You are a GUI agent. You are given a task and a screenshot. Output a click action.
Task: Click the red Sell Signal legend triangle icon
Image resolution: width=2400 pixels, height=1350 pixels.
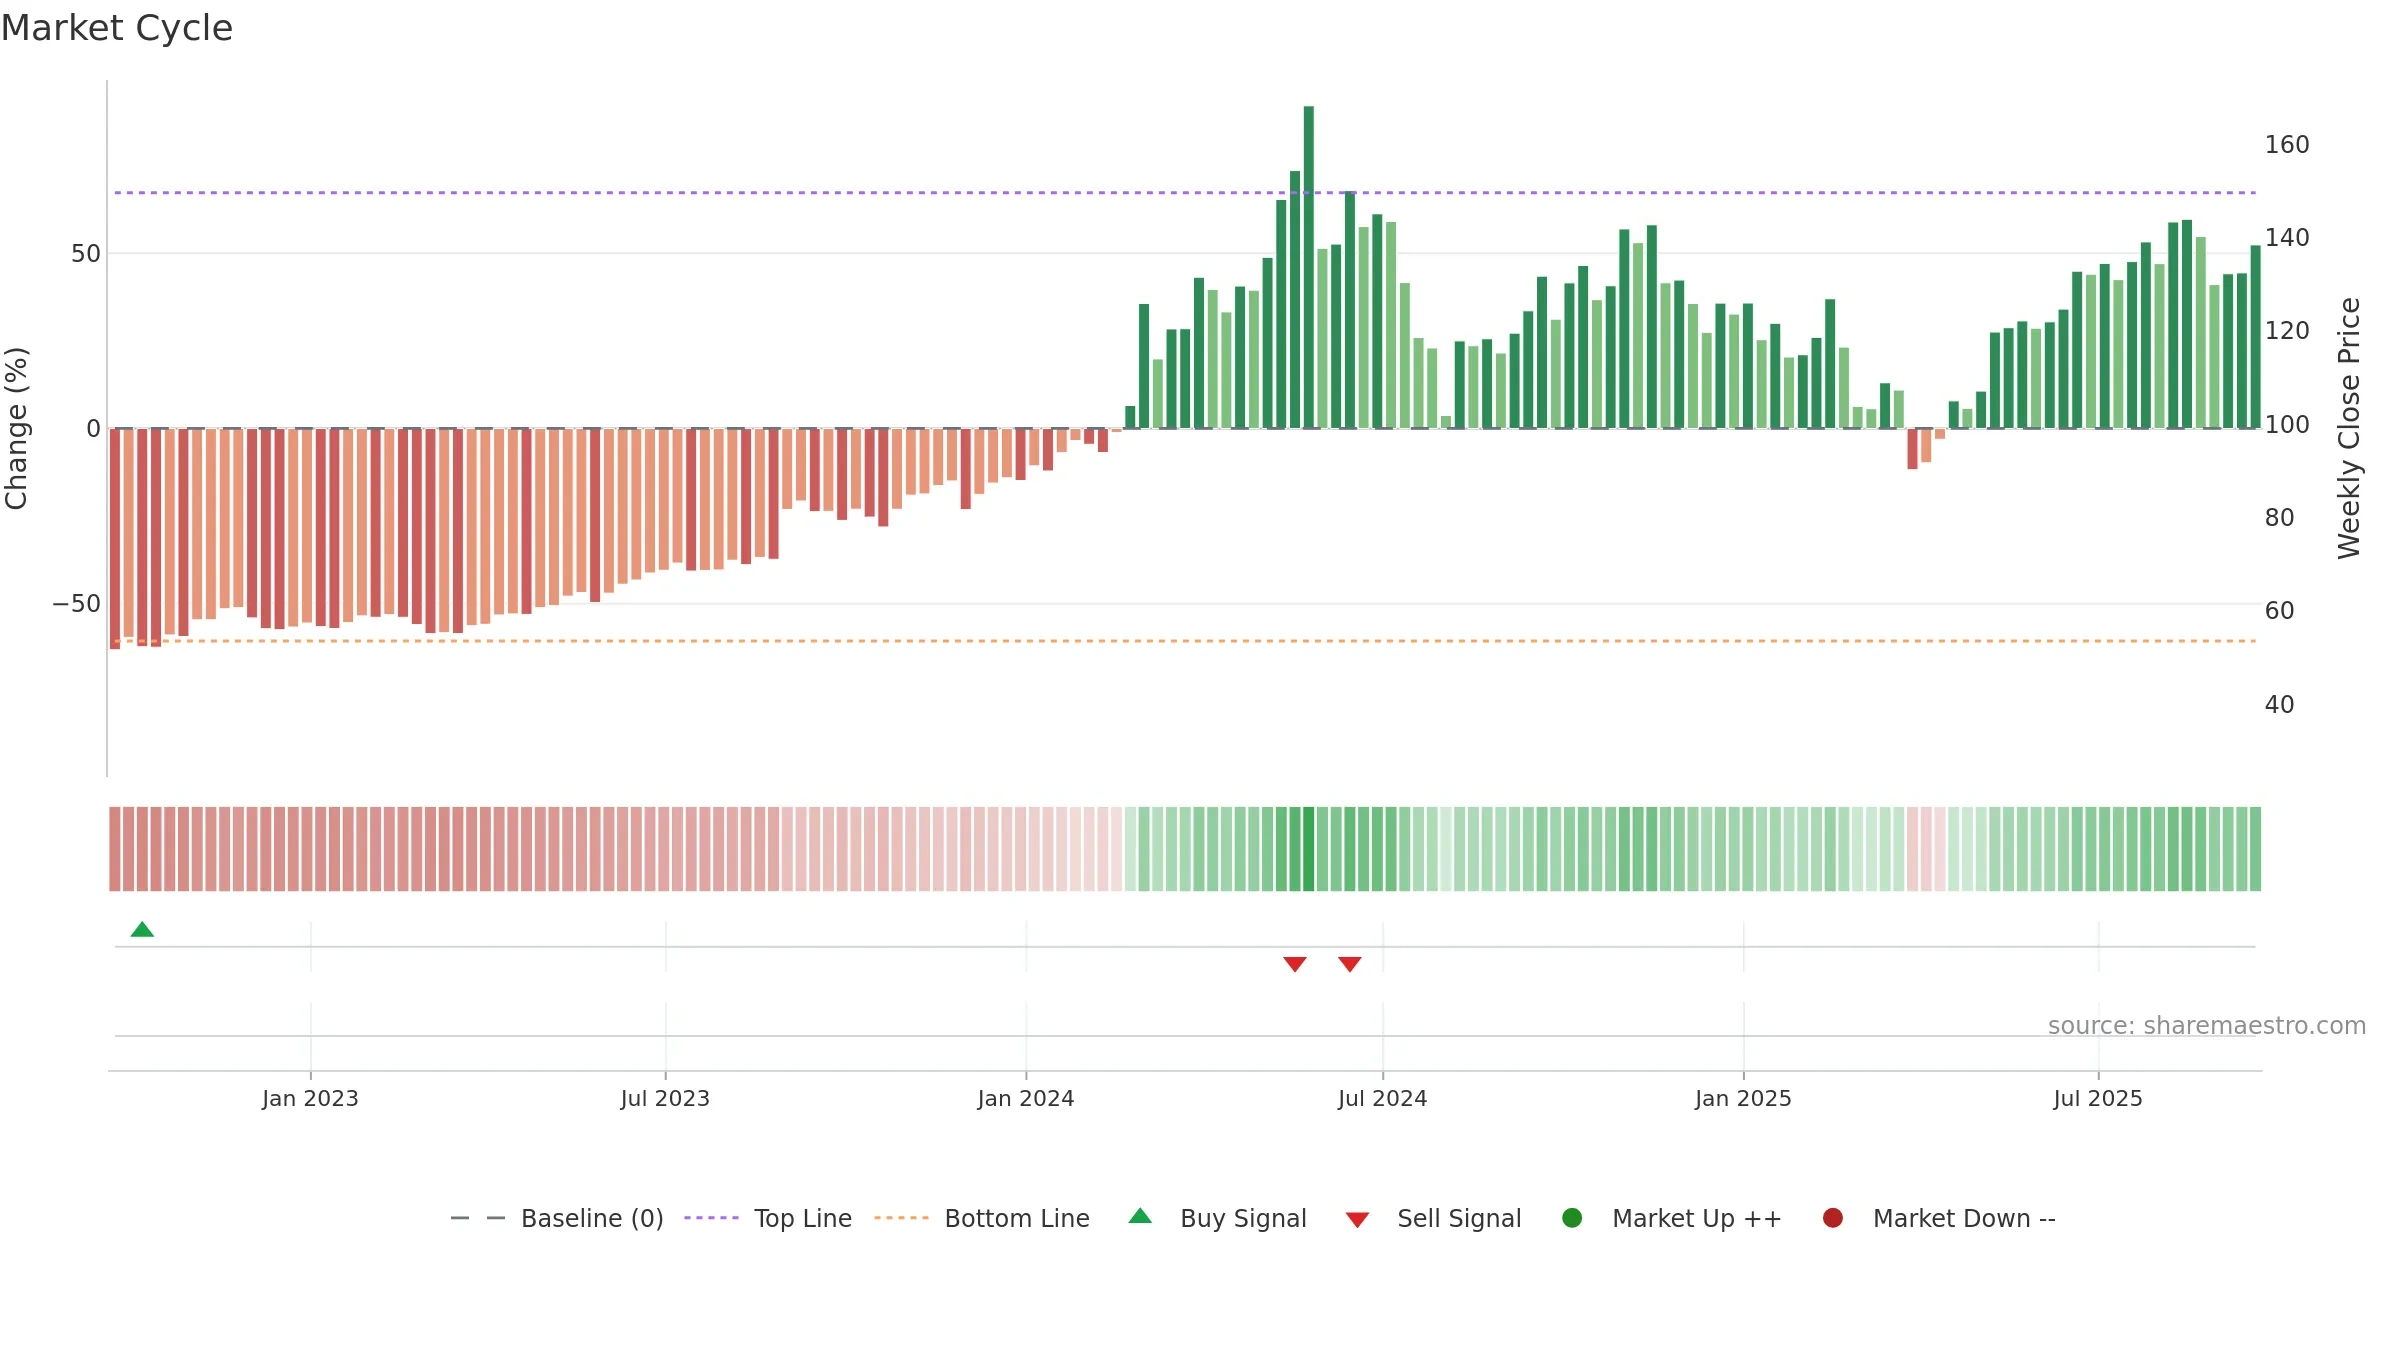click(x=1357, y=1220)
